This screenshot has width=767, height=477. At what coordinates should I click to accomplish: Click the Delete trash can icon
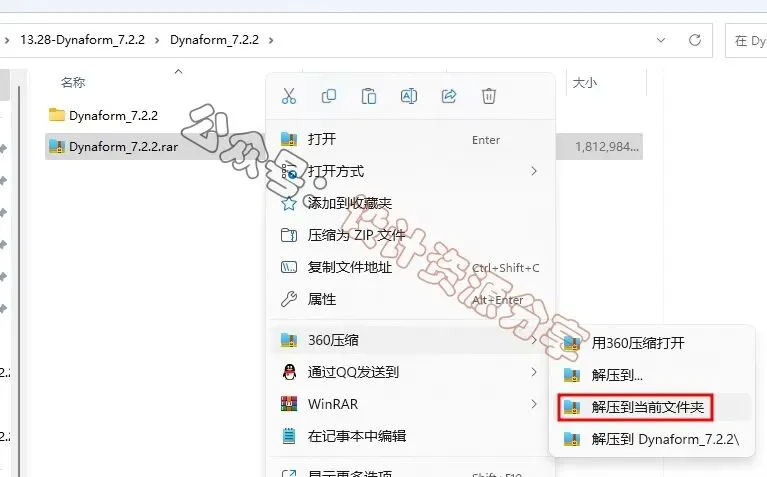pyautogui.click(x=489, y=96)
